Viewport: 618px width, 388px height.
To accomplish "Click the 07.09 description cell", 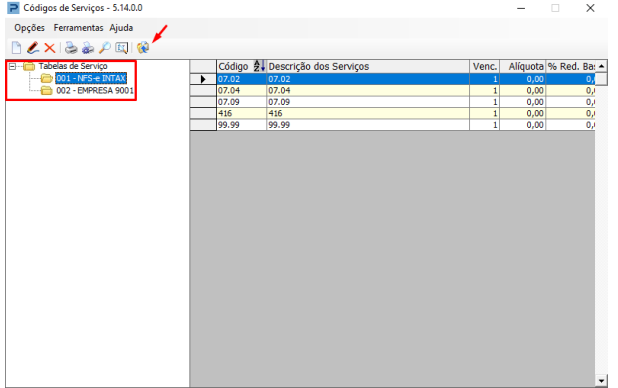I will click(368, 102).
